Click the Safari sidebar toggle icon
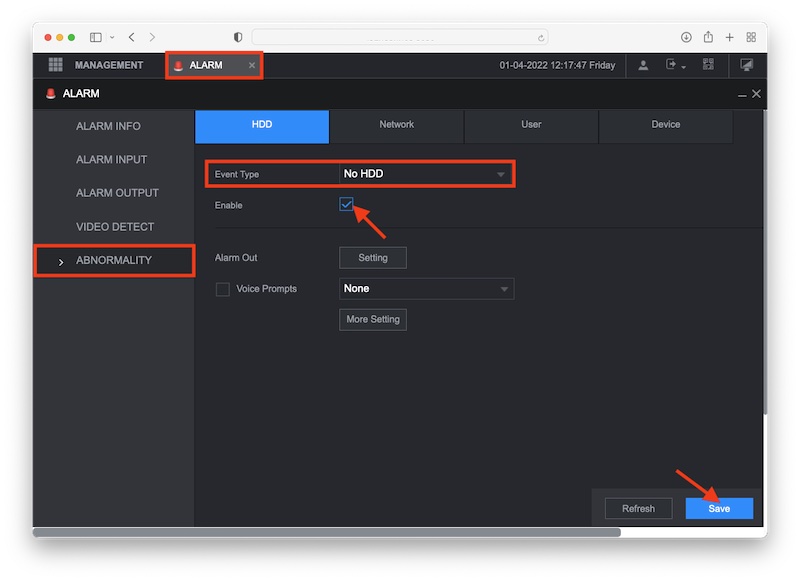 (96, 37)
